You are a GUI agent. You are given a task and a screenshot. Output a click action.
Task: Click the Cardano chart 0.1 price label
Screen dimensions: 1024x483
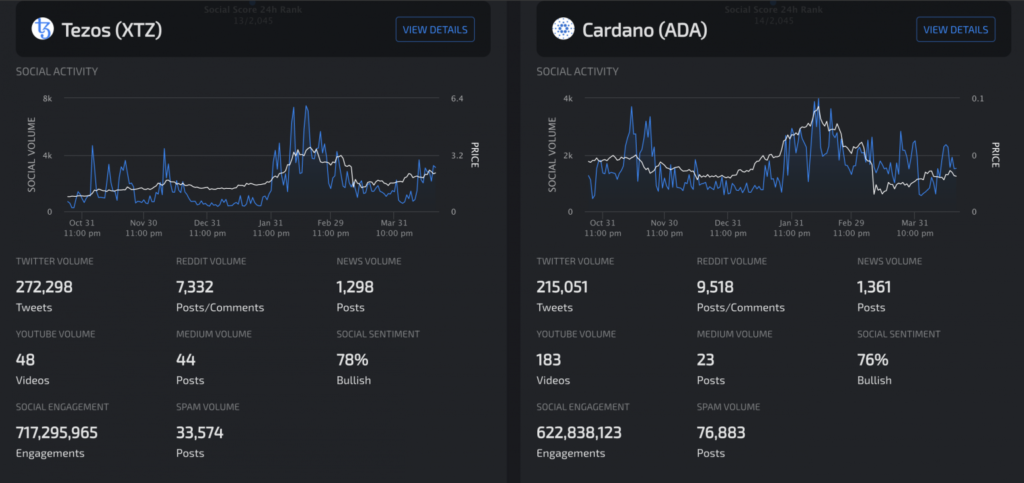pyautogui.click(x=978, y=99)
